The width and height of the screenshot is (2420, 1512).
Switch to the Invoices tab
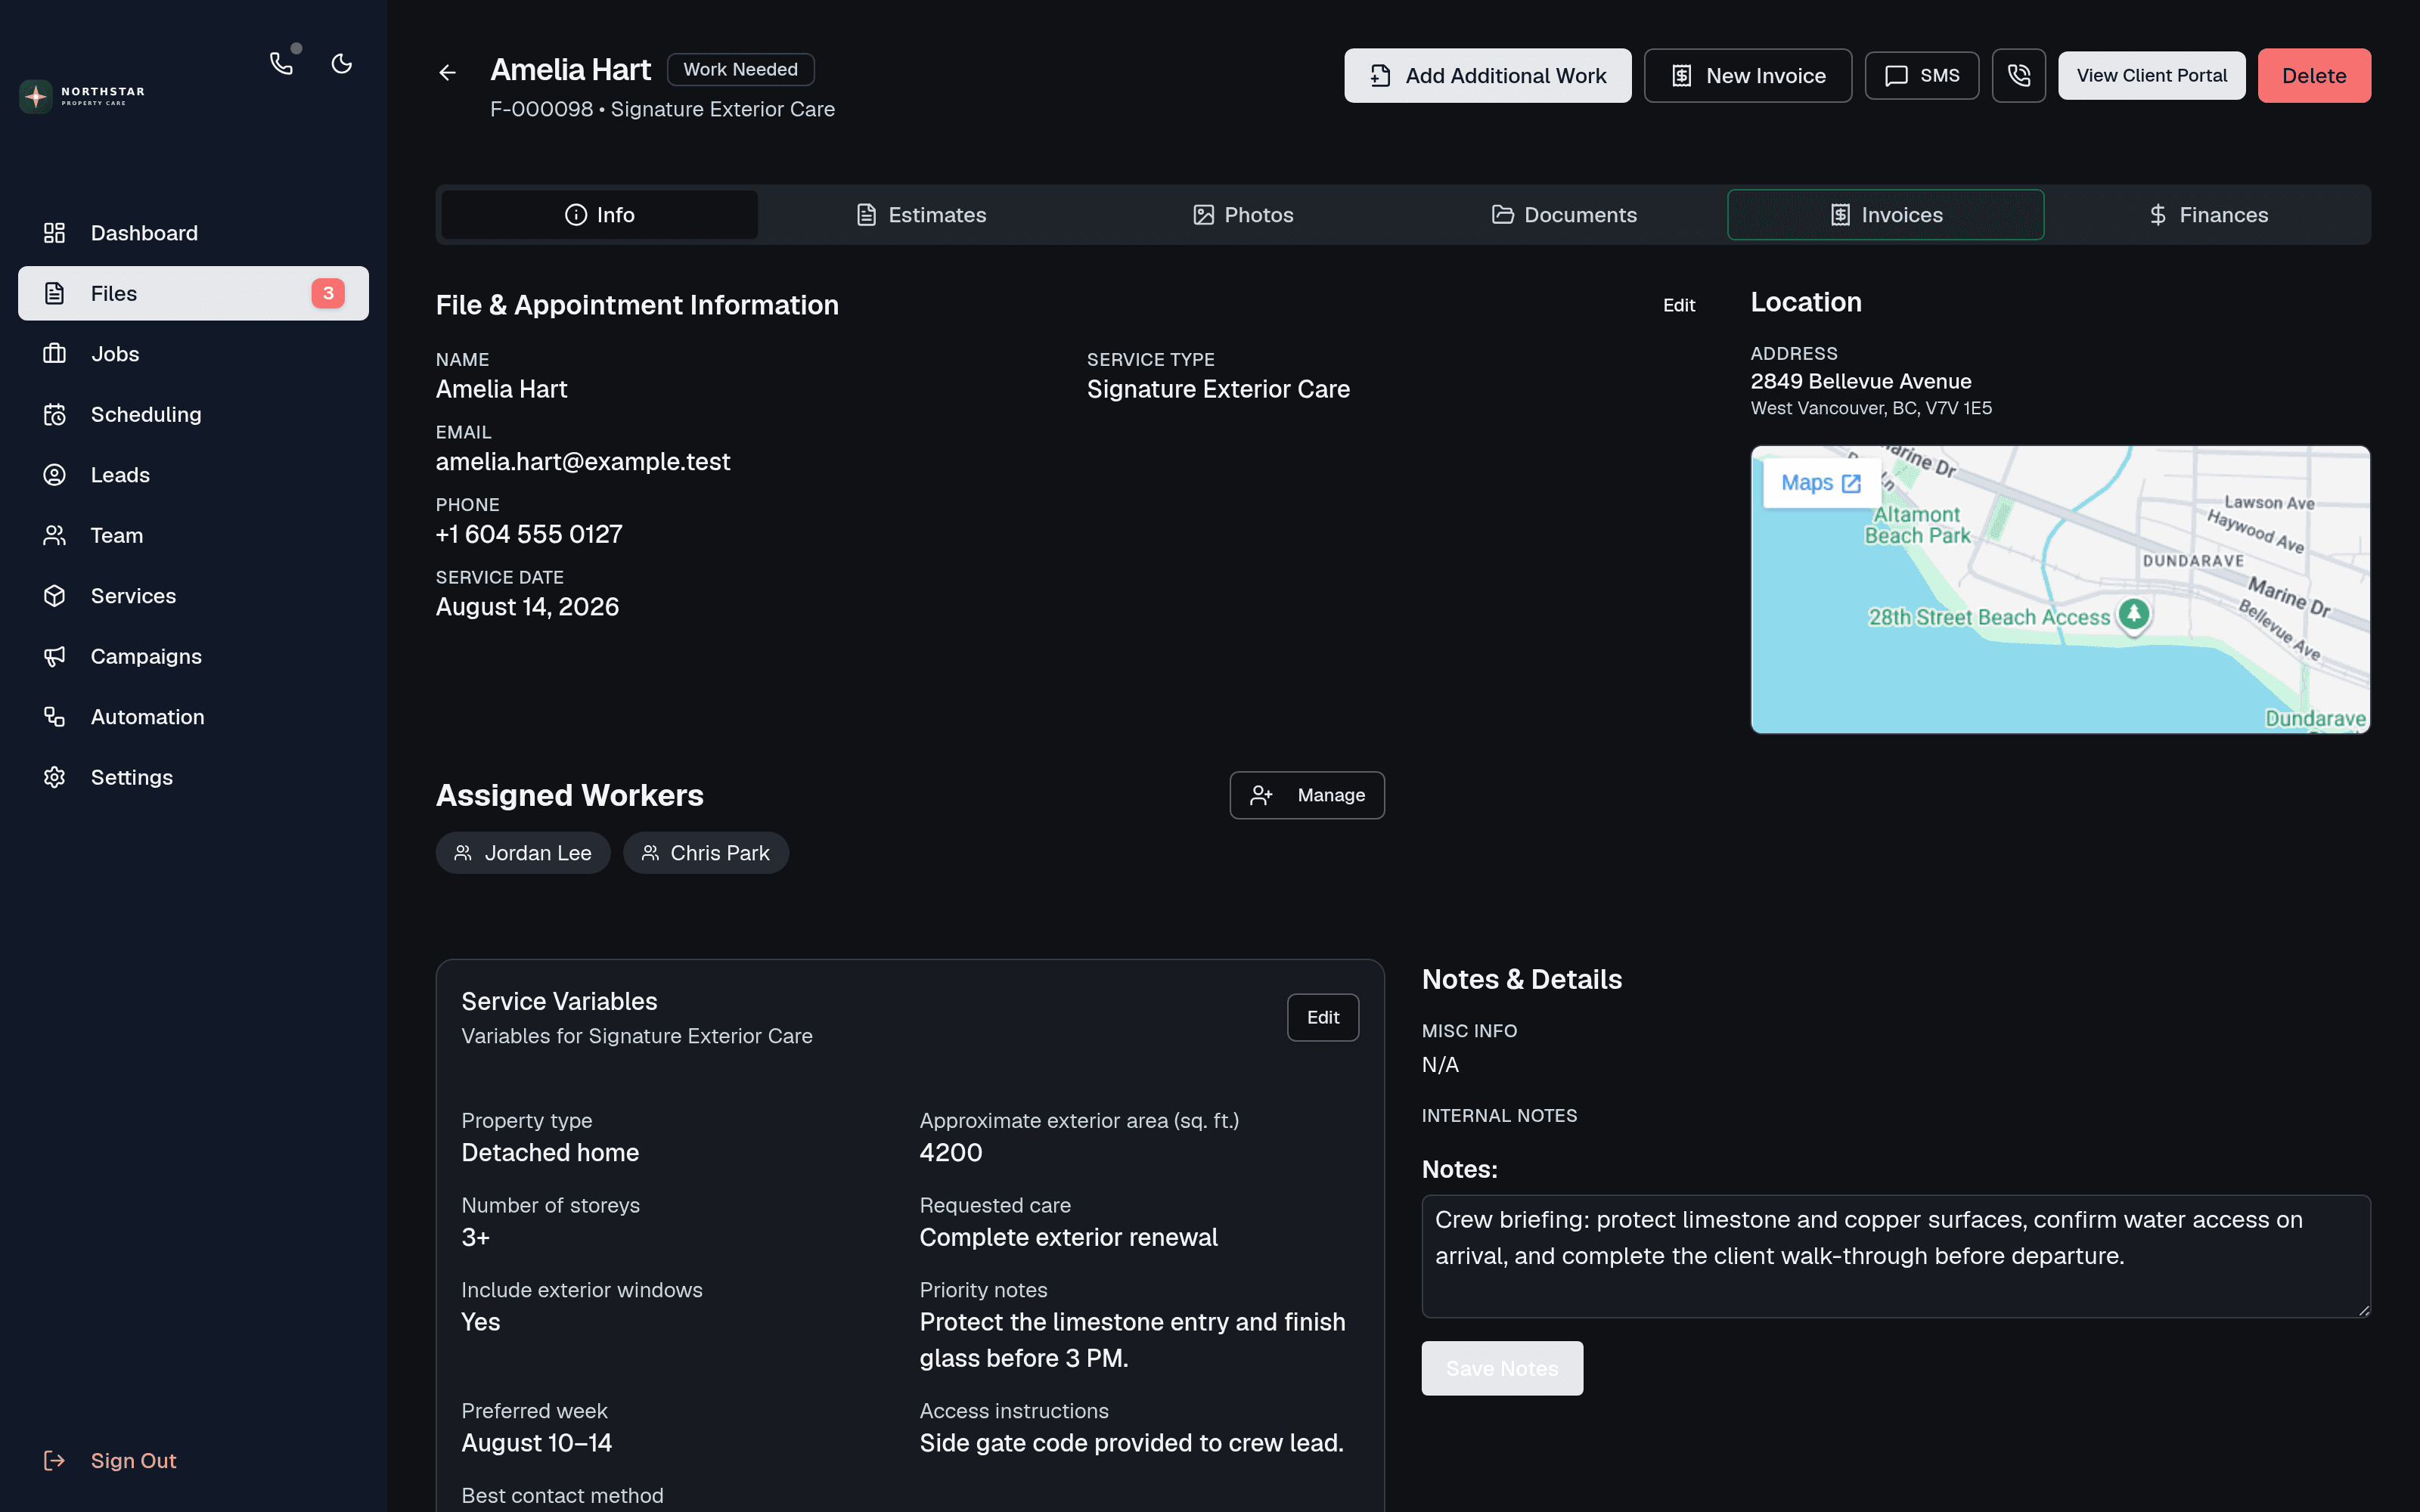tap(1885, 215)
